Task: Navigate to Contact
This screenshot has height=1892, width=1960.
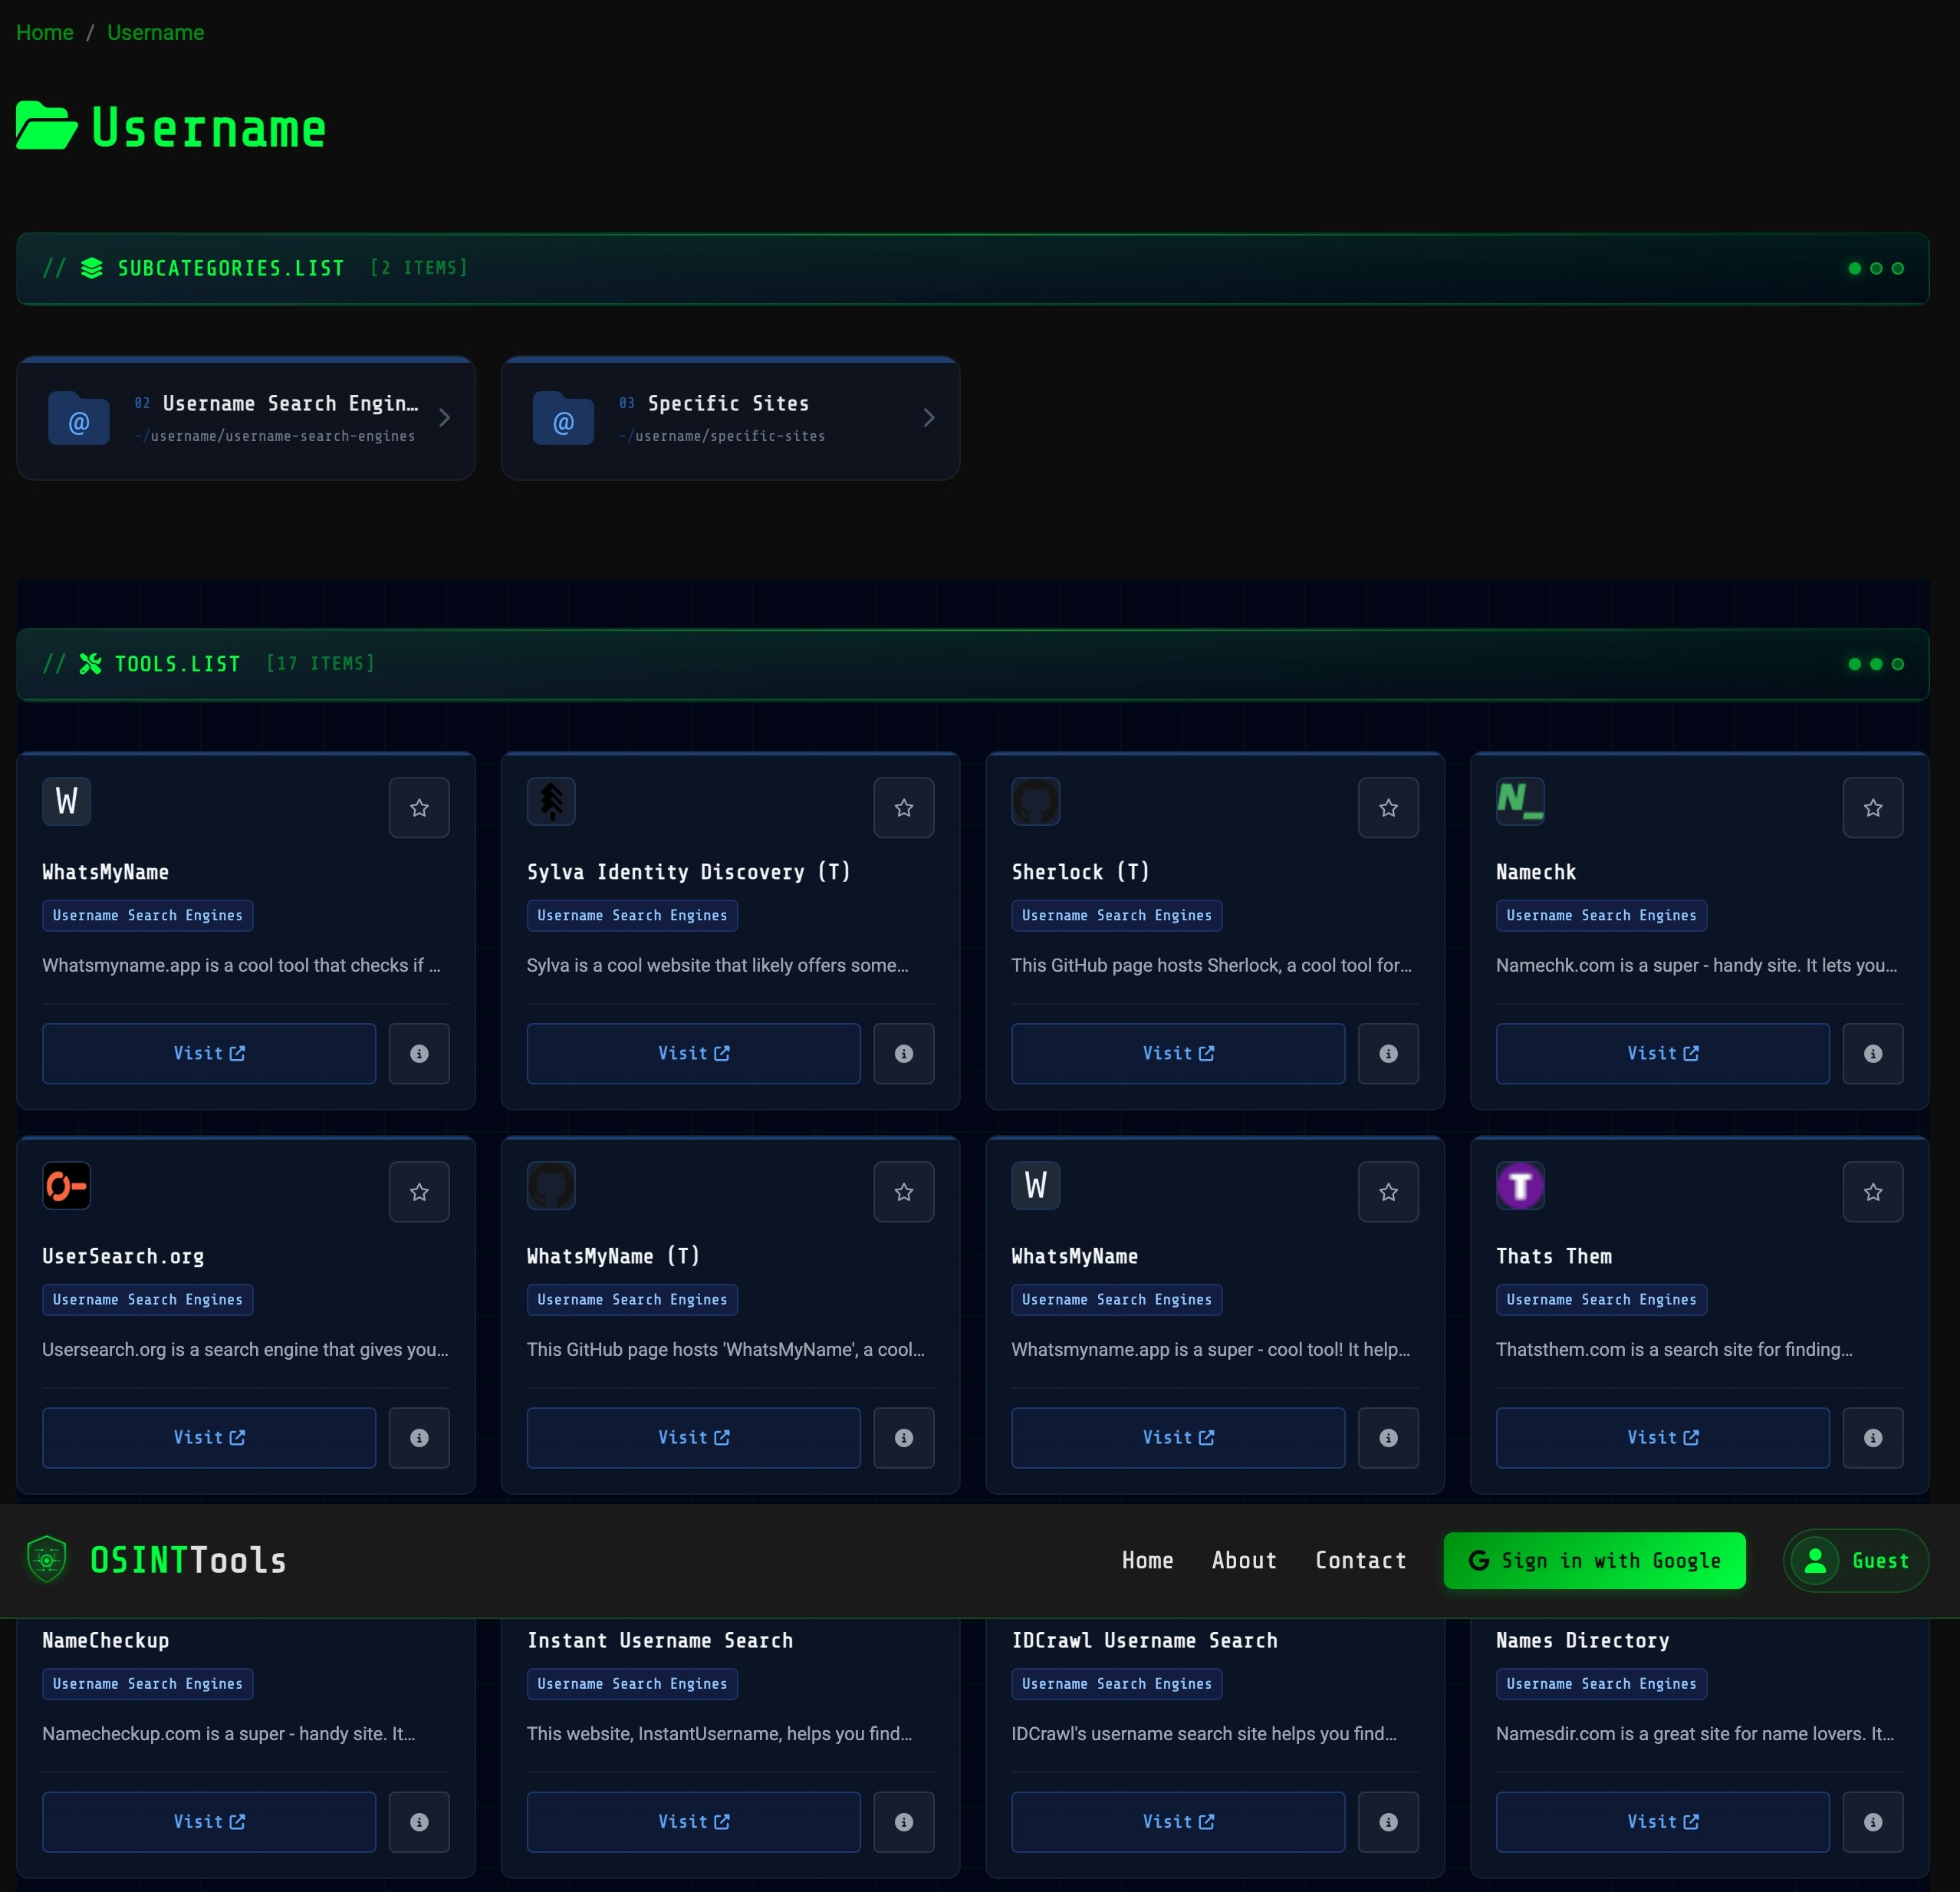Action: pos(1361,1560)
